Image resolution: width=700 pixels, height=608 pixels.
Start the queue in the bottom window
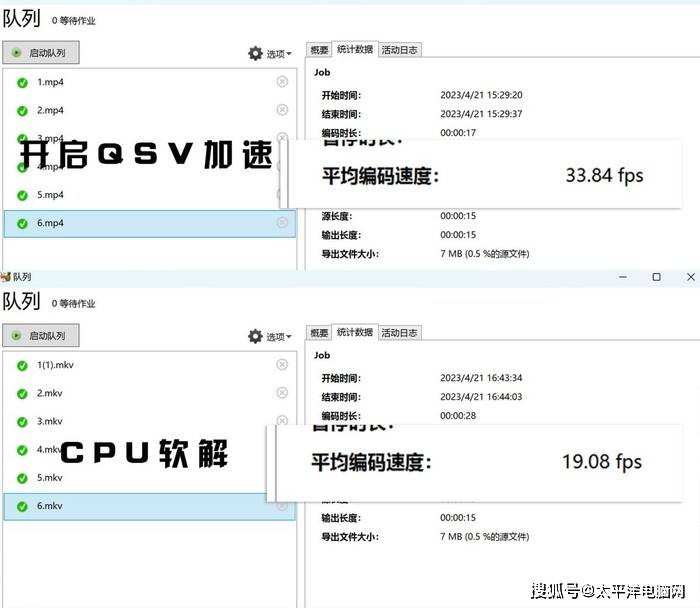pos(41,335)
